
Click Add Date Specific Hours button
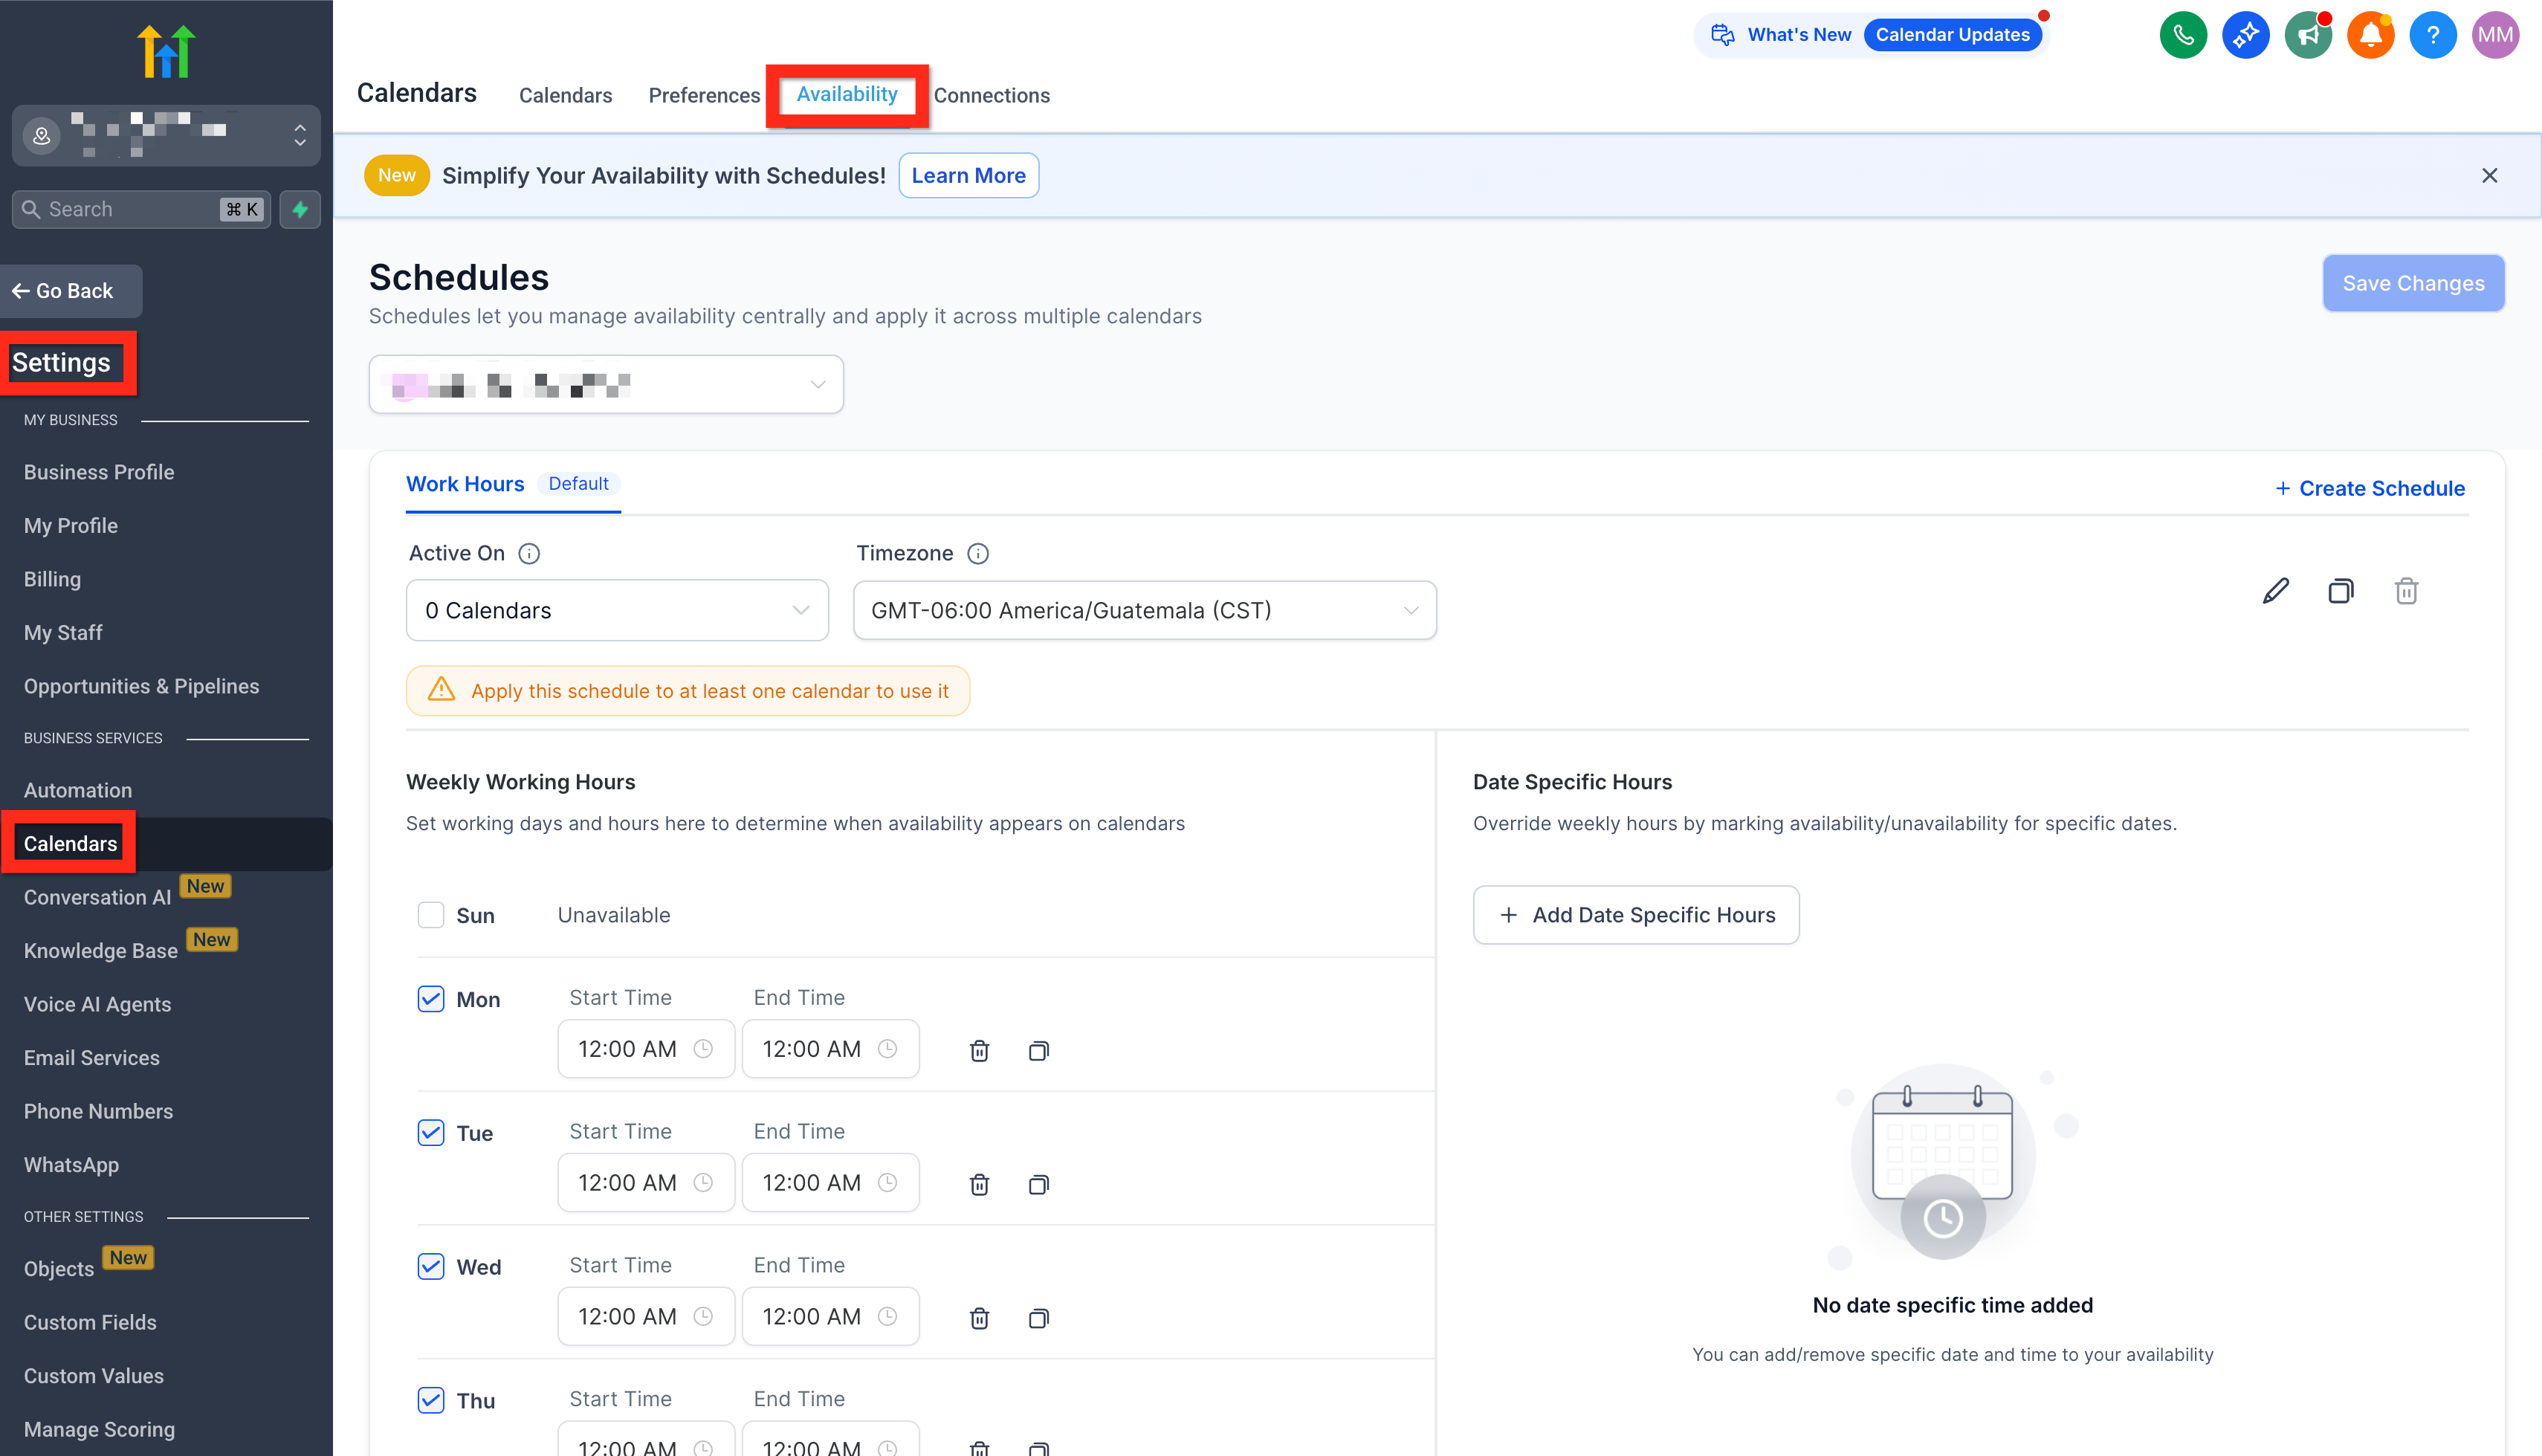click(1635, 915)
